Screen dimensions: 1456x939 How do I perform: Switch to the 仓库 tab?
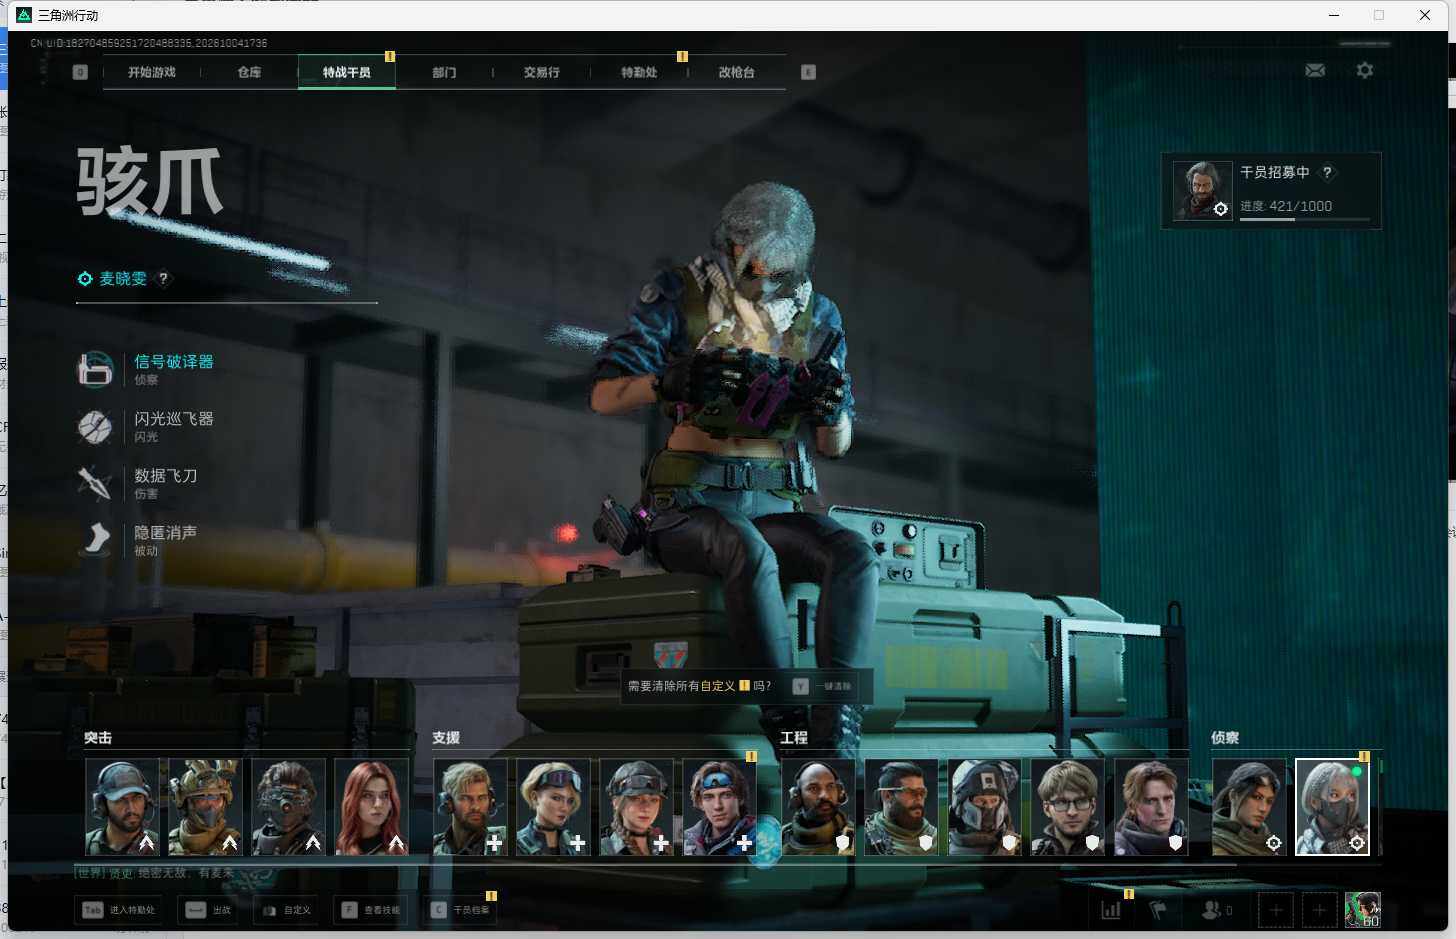[x=249, y=72]
